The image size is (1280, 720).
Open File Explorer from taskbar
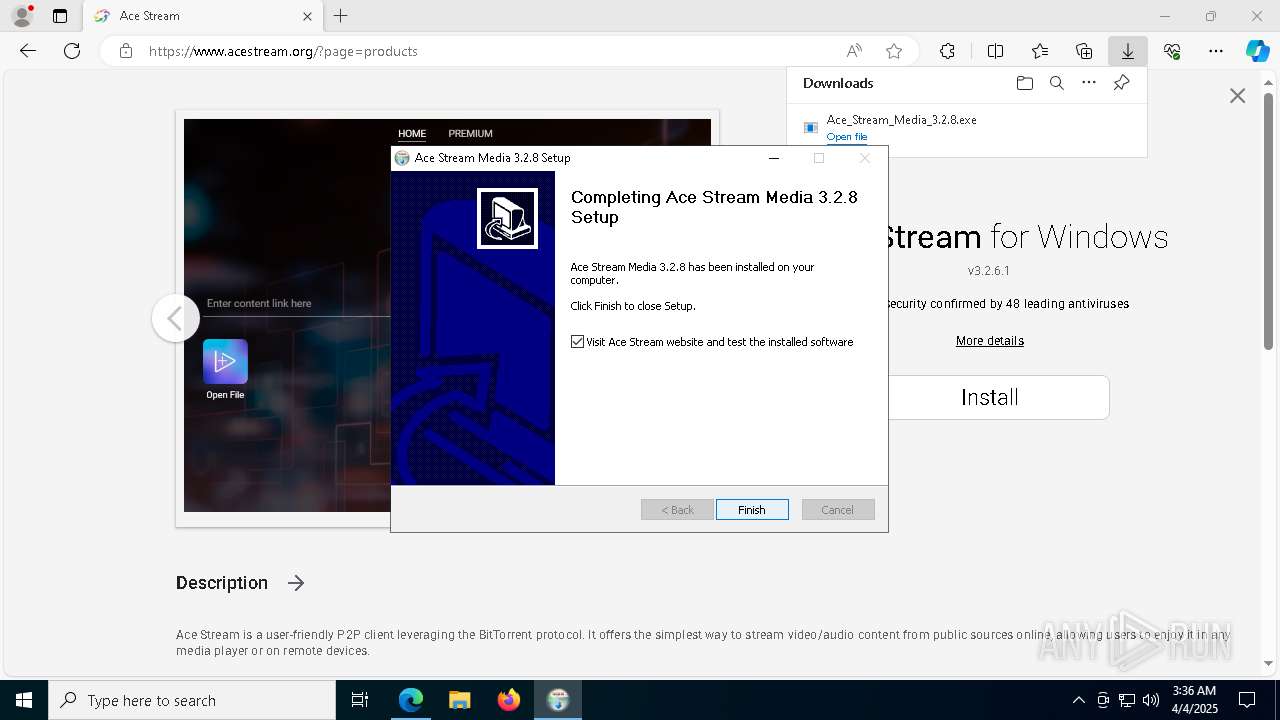(x=459, y=700)
